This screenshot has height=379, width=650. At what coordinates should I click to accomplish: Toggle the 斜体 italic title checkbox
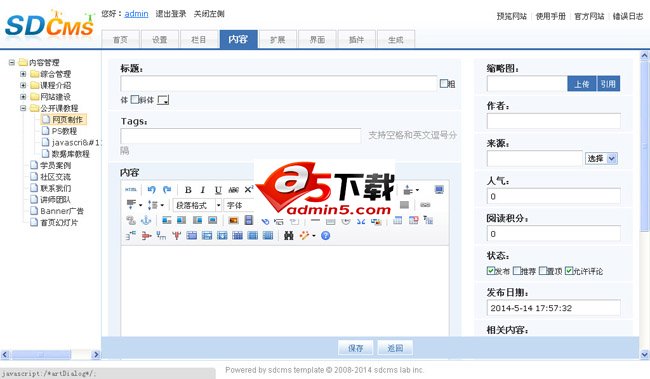[x=135, y=100]
